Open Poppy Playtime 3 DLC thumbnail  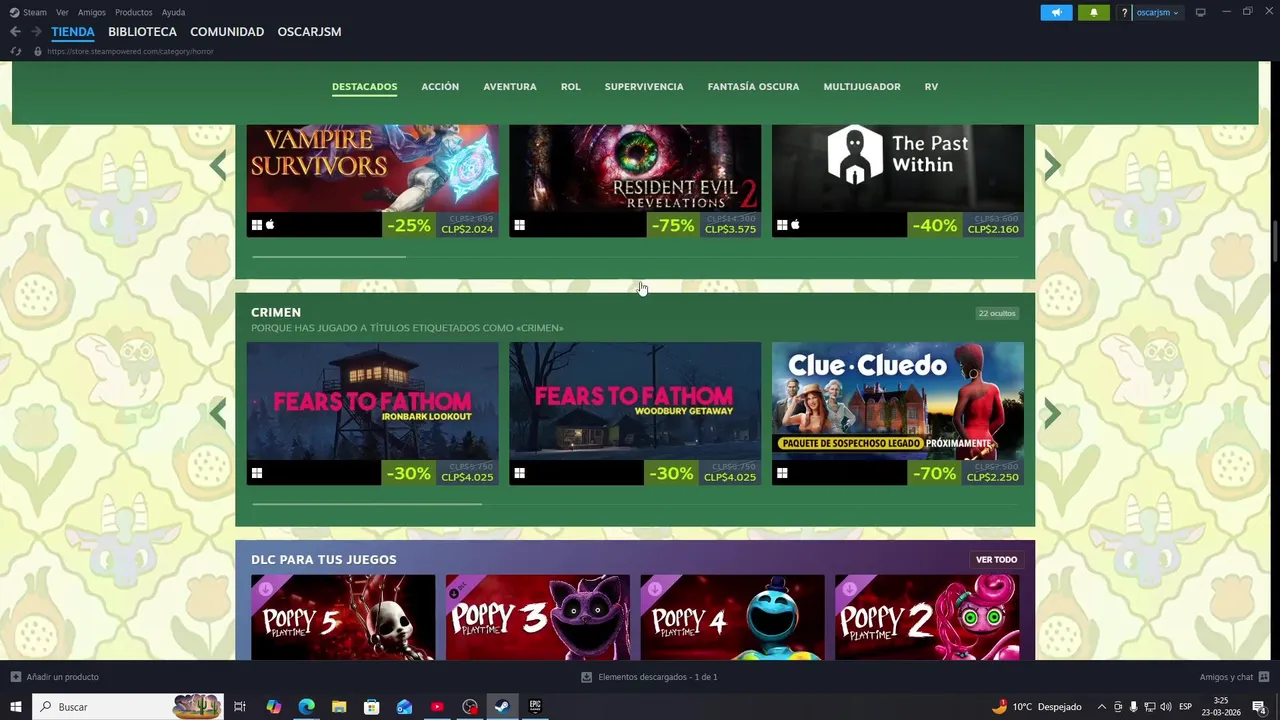pos(537,617)
